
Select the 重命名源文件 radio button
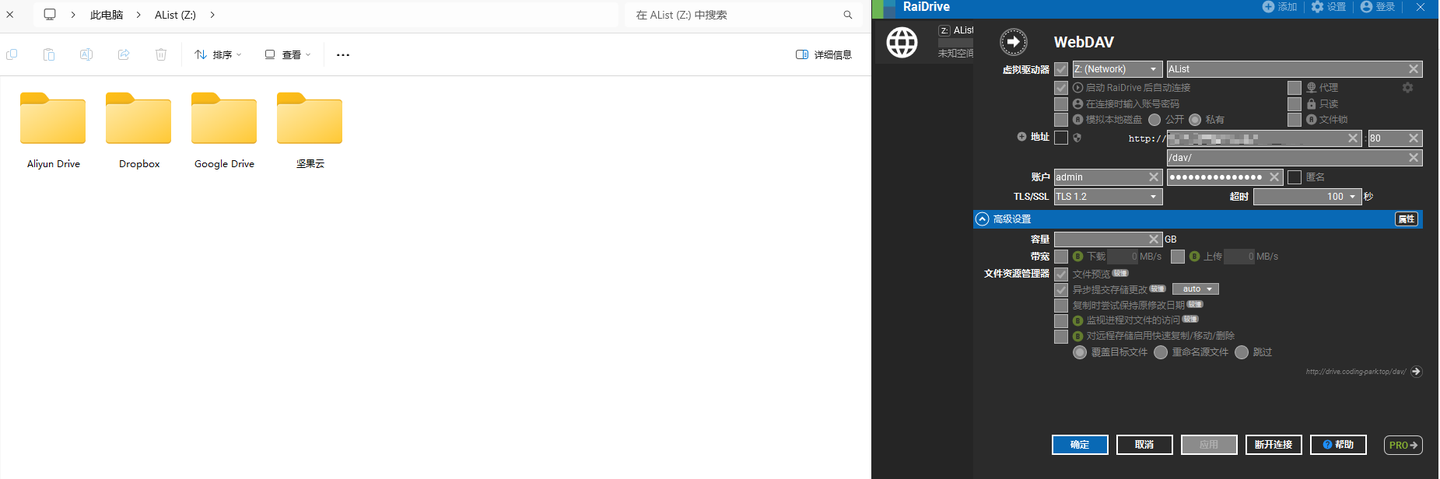1161,352
